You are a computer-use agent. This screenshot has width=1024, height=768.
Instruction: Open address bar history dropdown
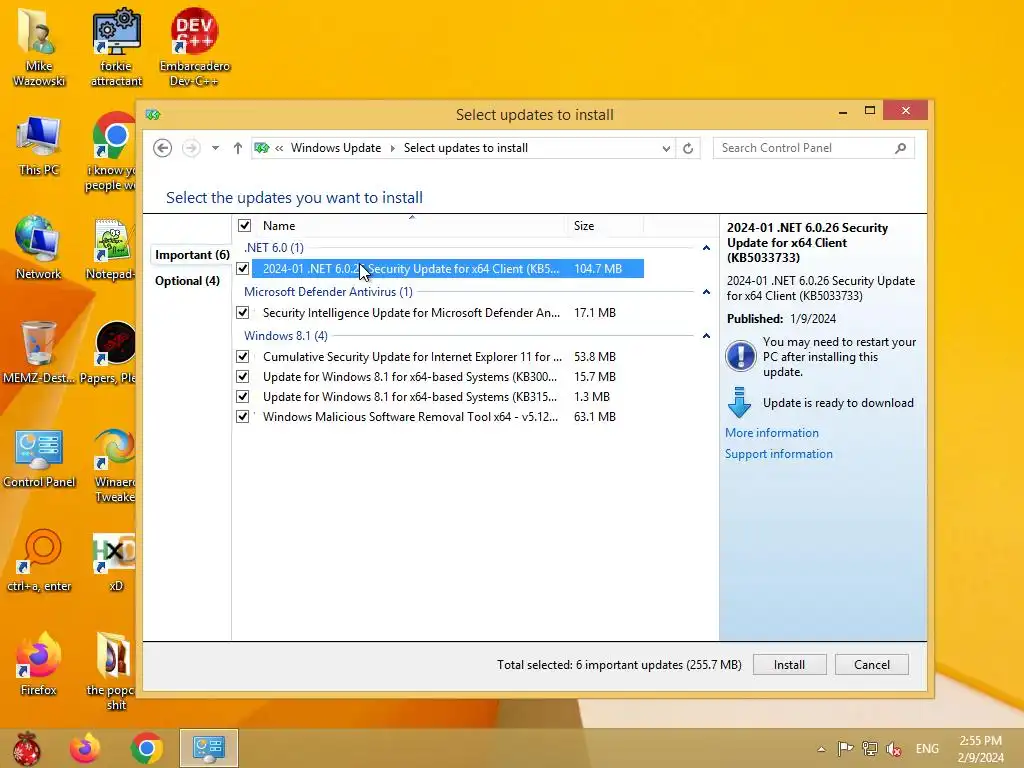(665, 148)
